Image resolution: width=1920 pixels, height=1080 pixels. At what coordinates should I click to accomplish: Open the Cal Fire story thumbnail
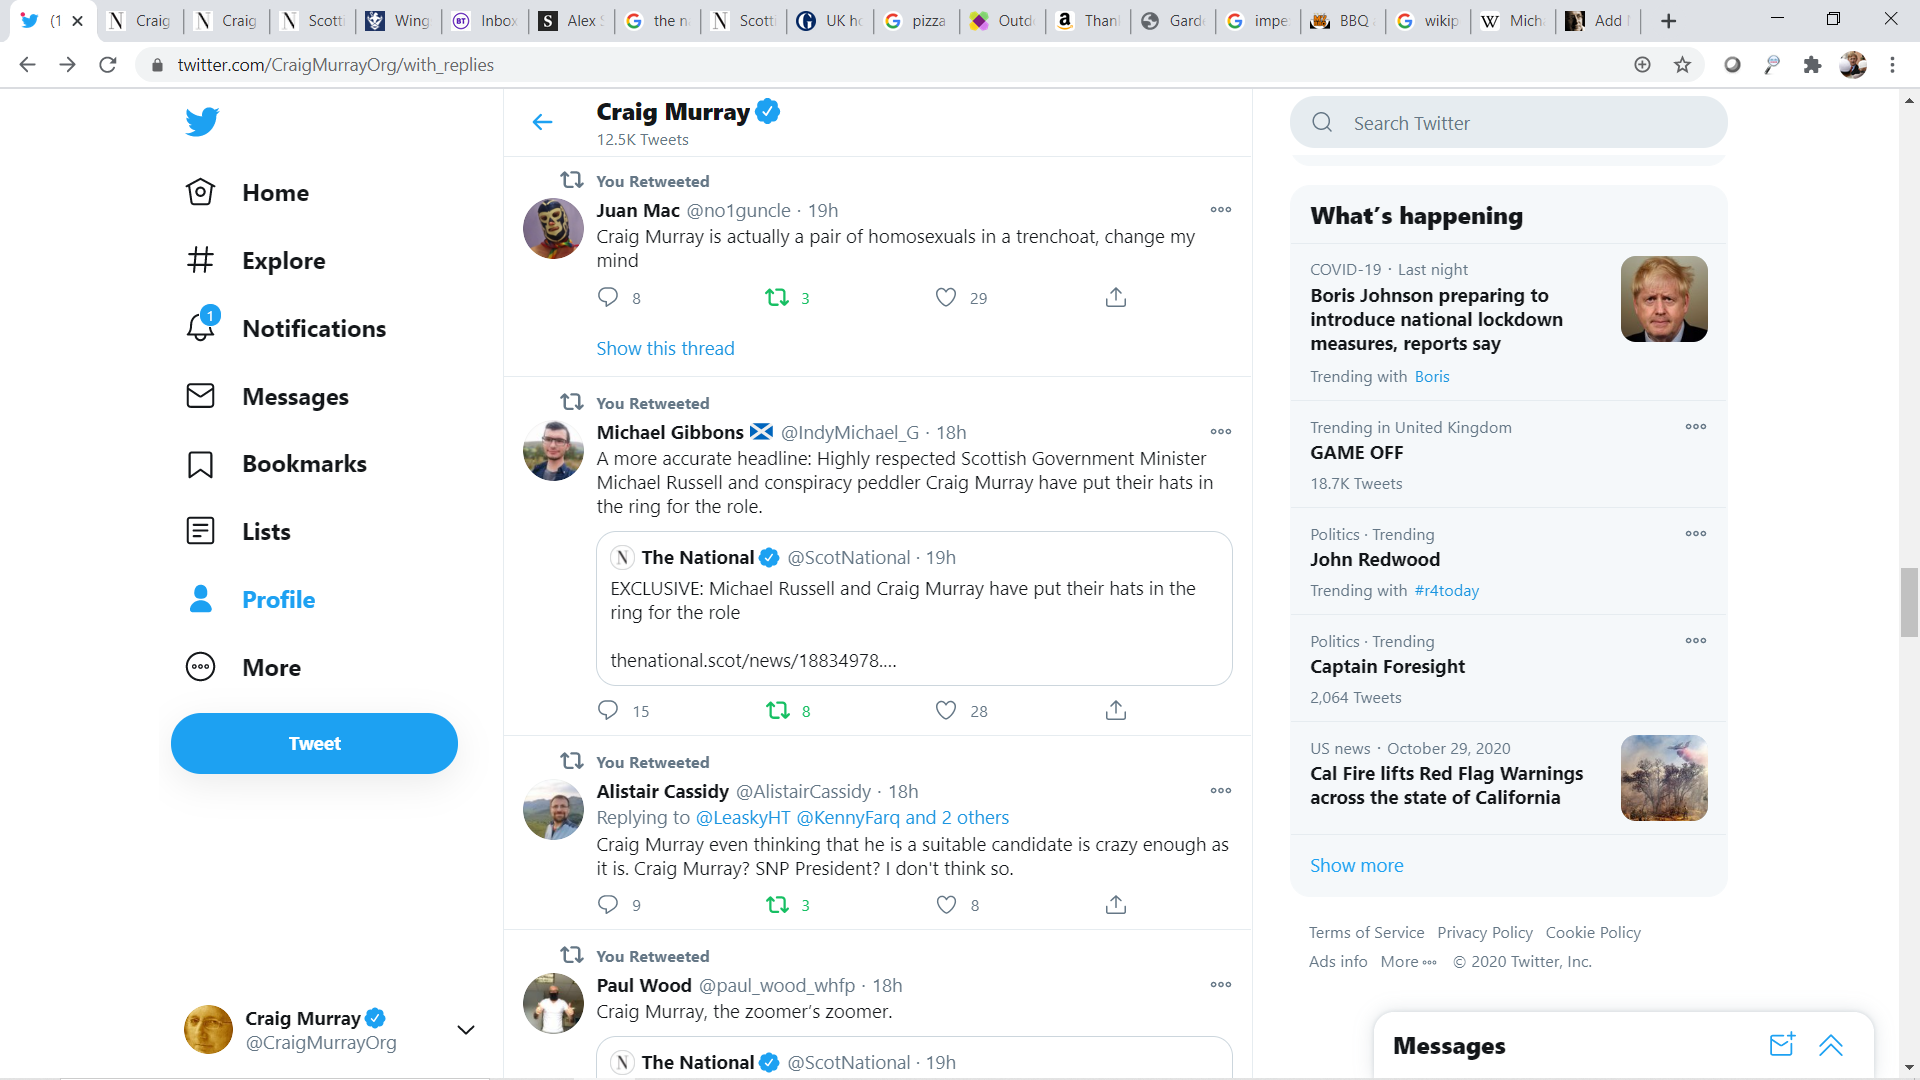1664,778
